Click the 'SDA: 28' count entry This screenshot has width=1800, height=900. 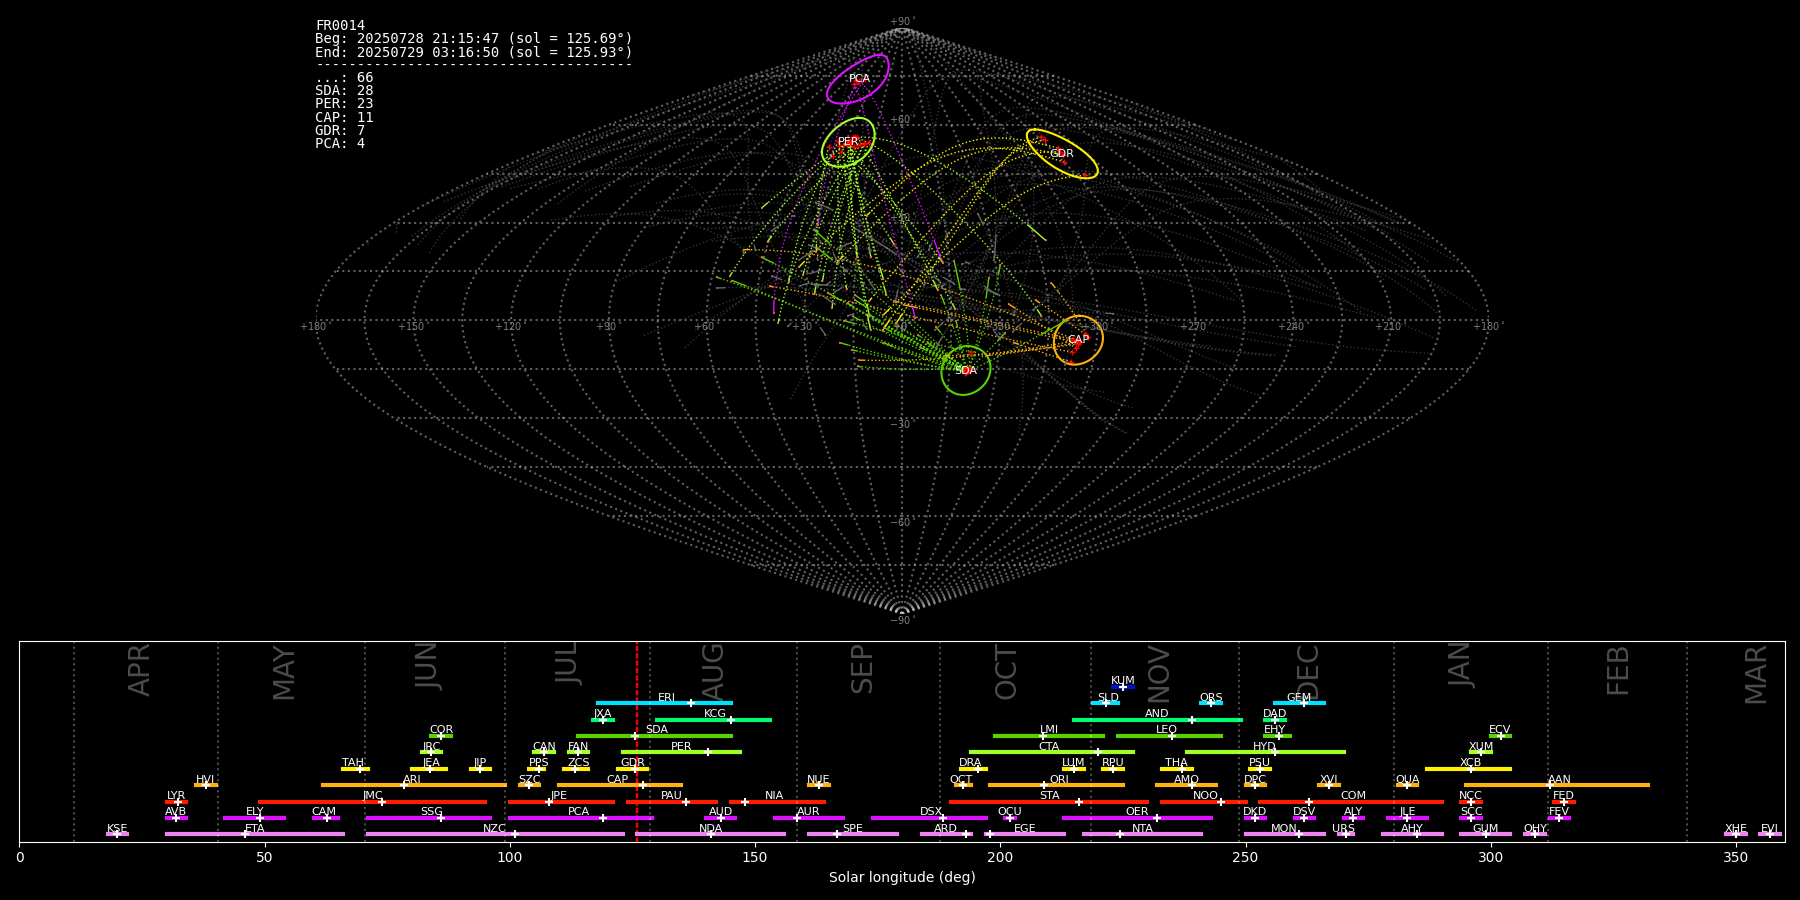point(344,90)
